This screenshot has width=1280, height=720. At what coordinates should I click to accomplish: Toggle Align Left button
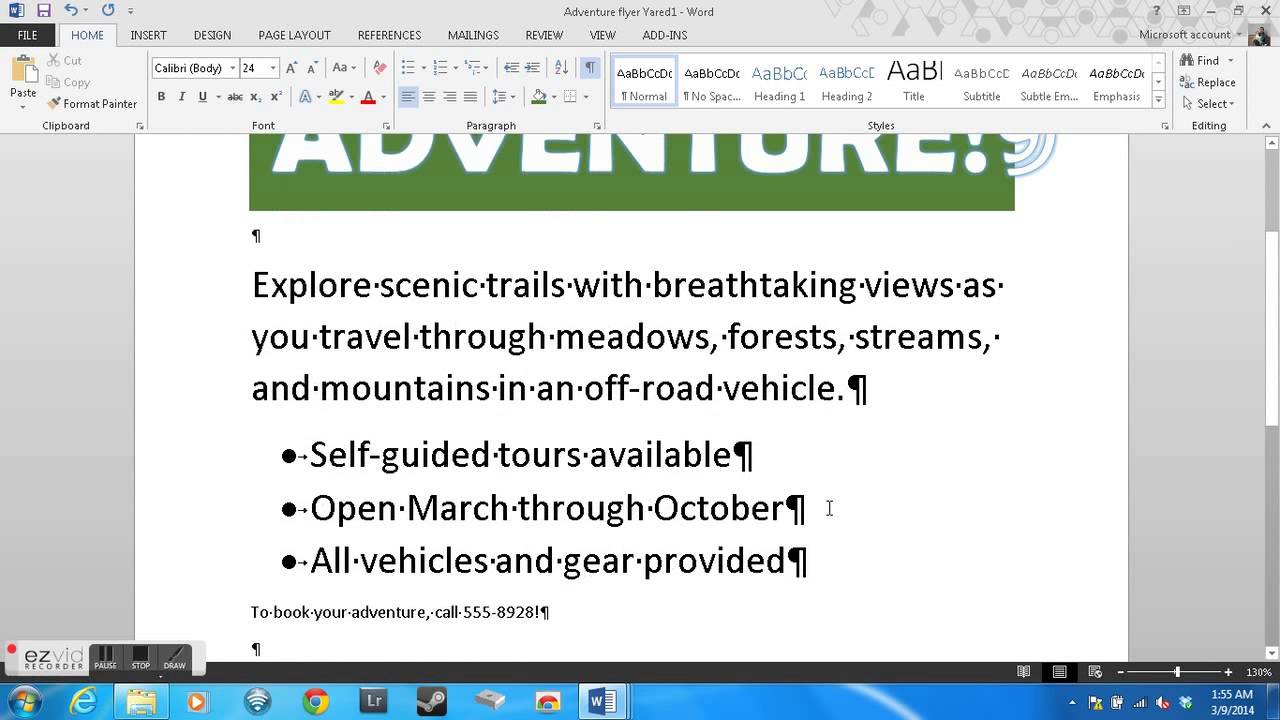[x=408, y=97]
